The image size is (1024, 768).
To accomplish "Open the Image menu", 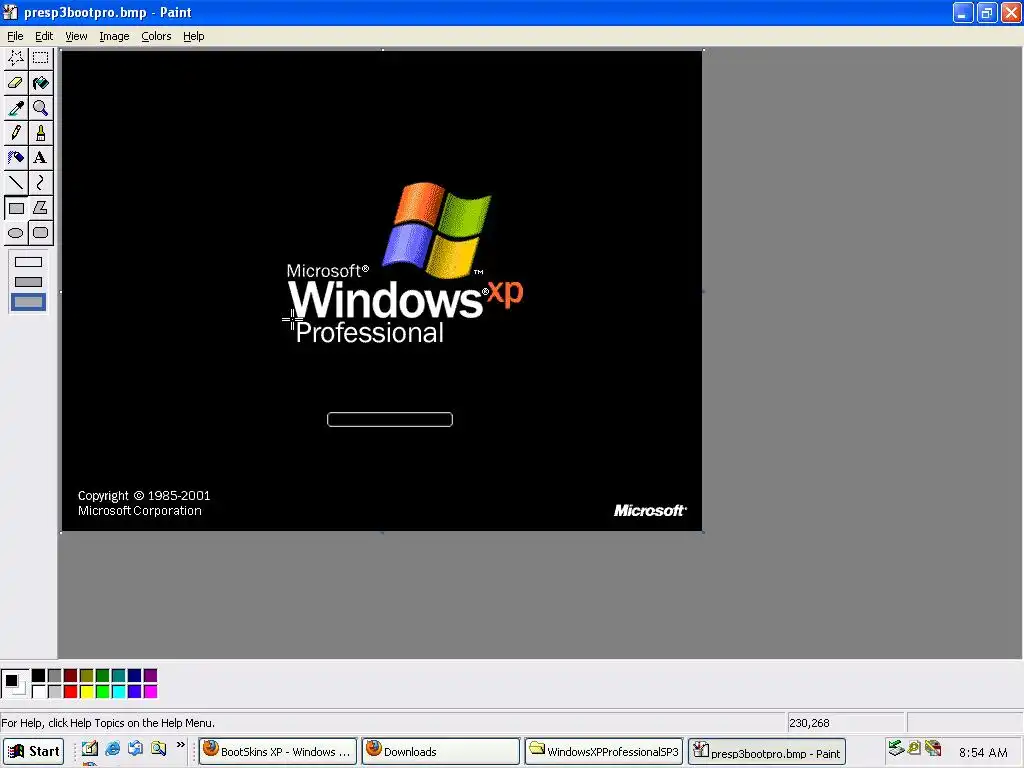I will coord(114,36).
